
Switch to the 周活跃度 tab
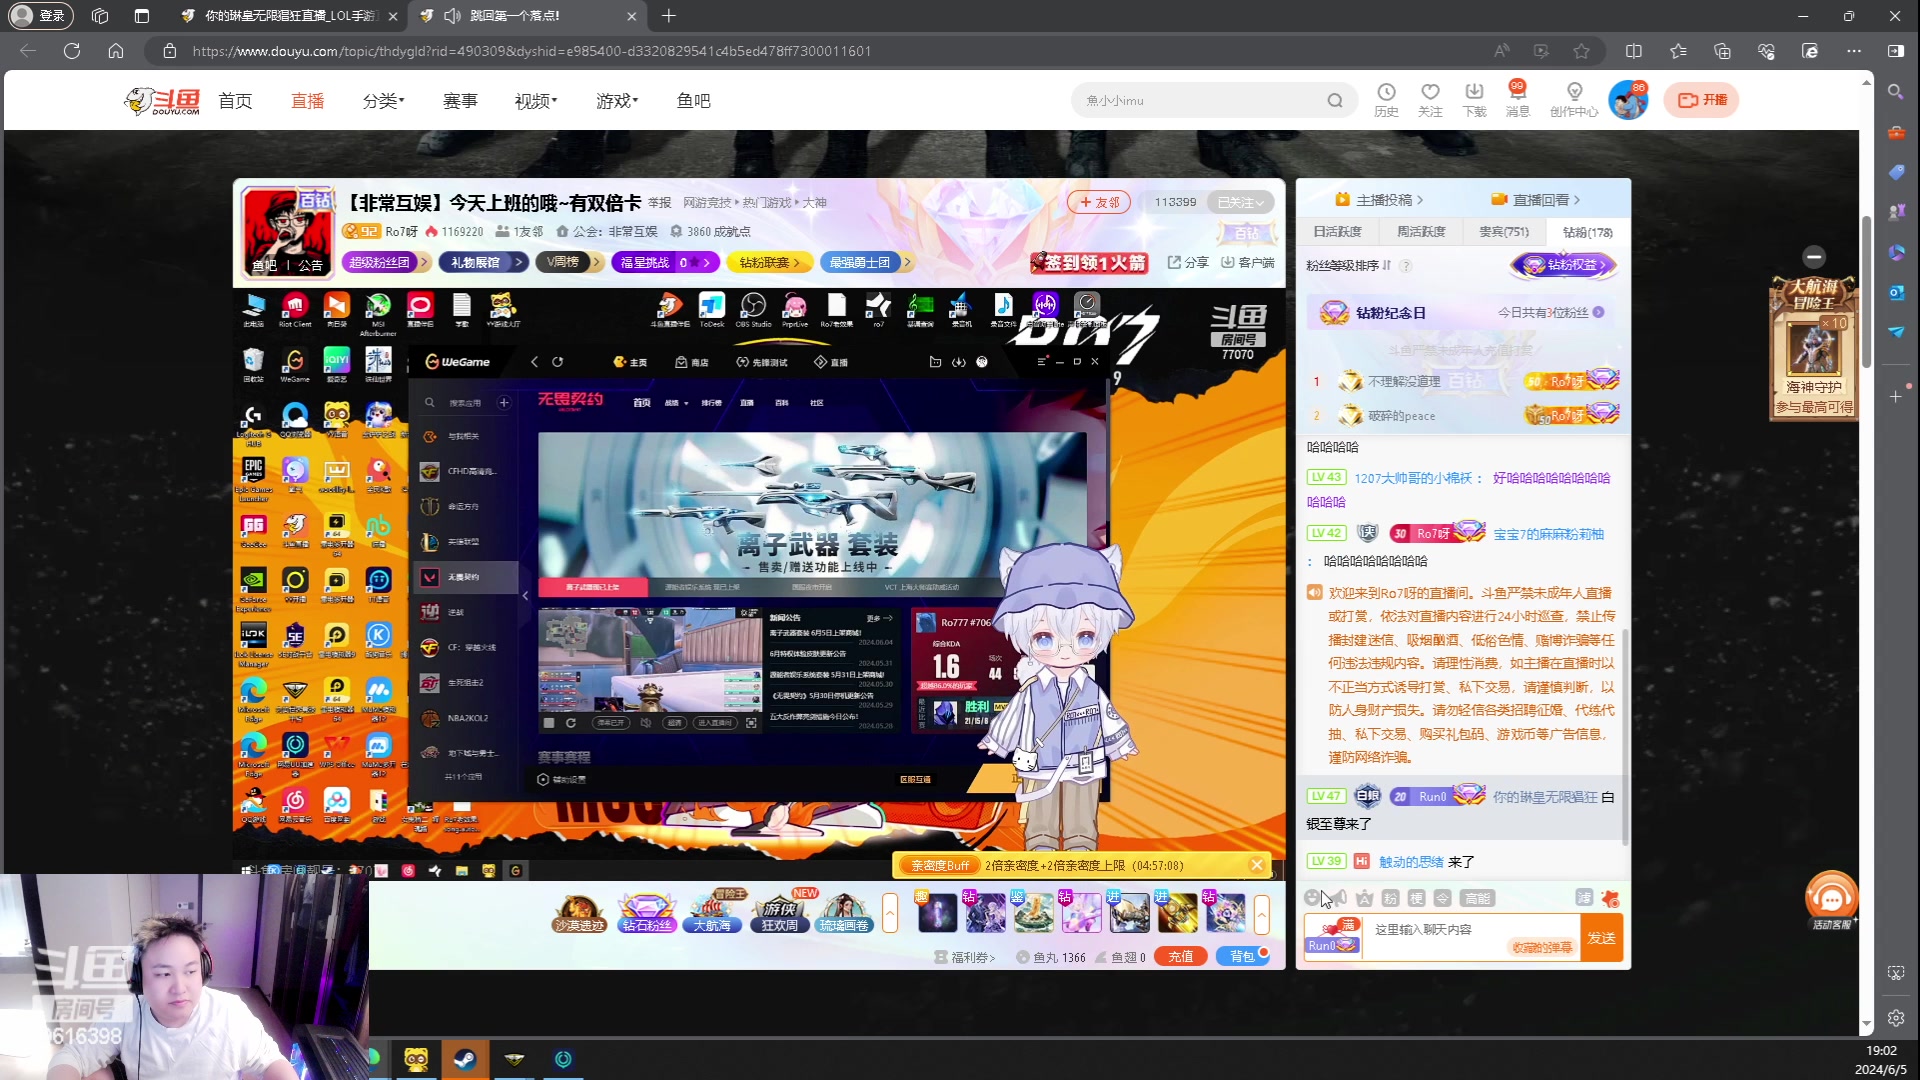(1421, 231)
